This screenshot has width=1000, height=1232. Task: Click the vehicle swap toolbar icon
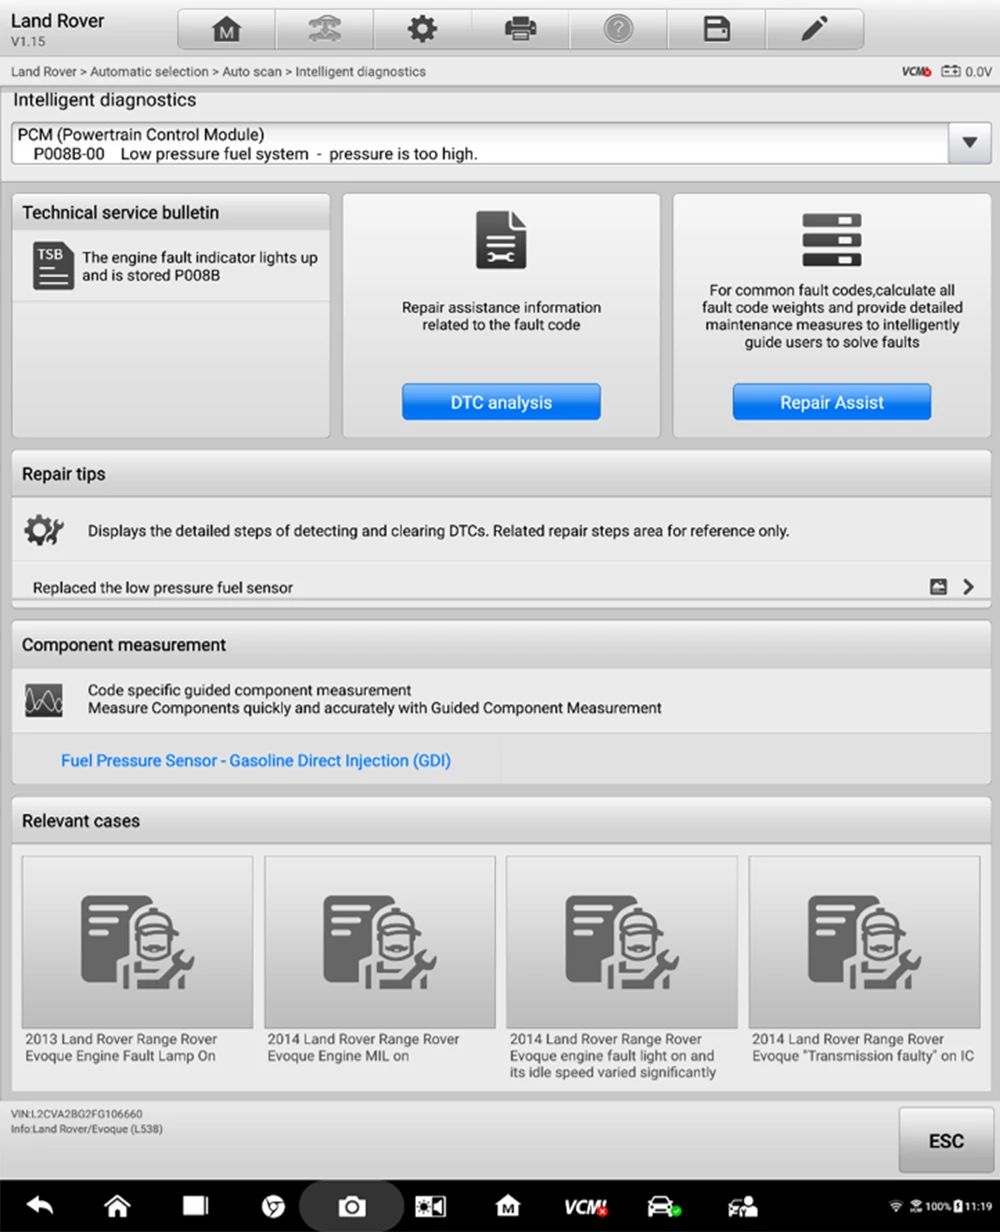coord(324,30)
